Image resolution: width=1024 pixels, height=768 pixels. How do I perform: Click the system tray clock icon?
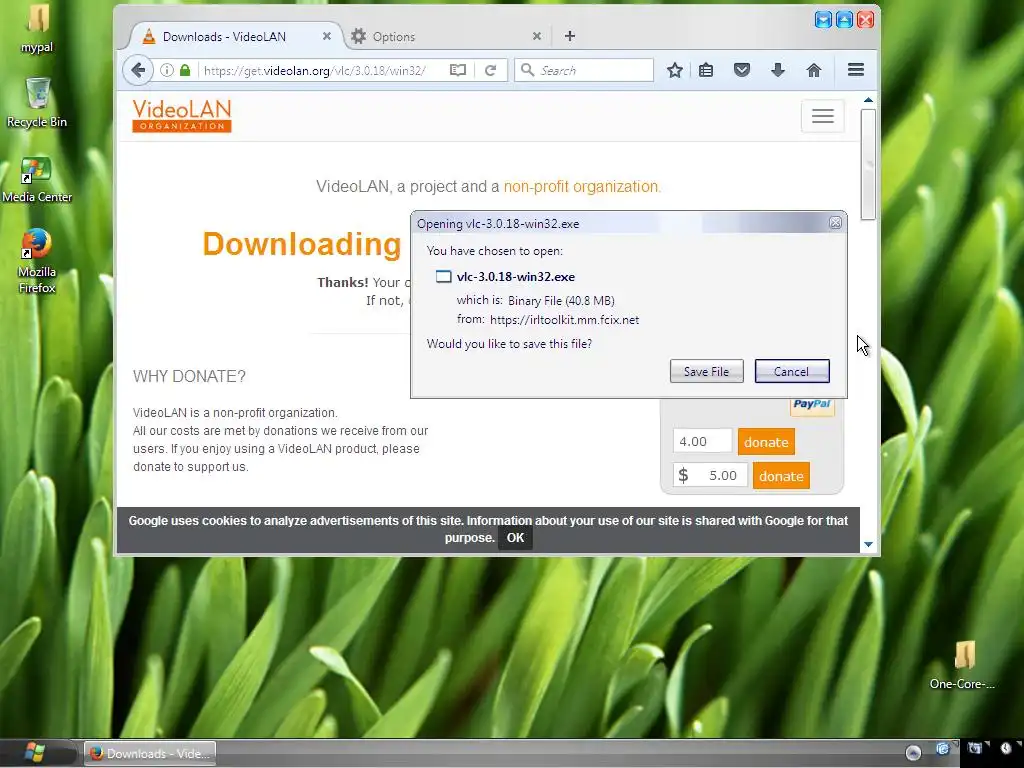pos(1006,749)
